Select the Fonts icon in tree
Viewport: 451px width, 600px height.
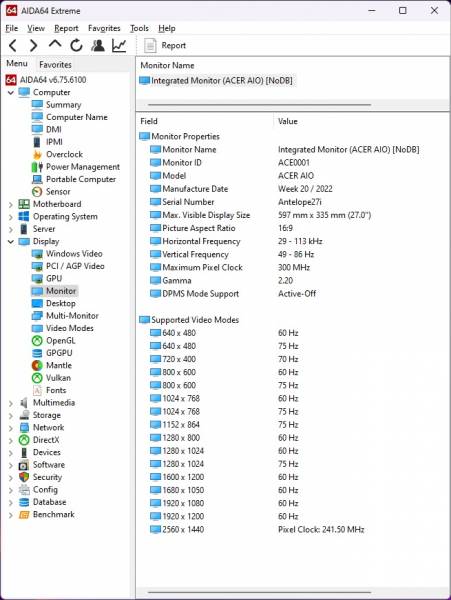(37, 390)
